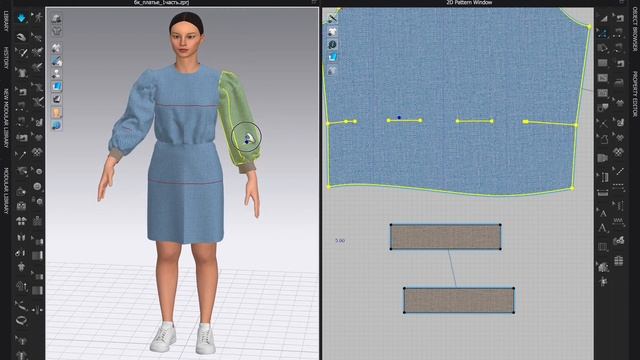Select the lower letter A annotation tool
Image resolution: width=640 pixels, height=360 pixels.
click(603, 229)
